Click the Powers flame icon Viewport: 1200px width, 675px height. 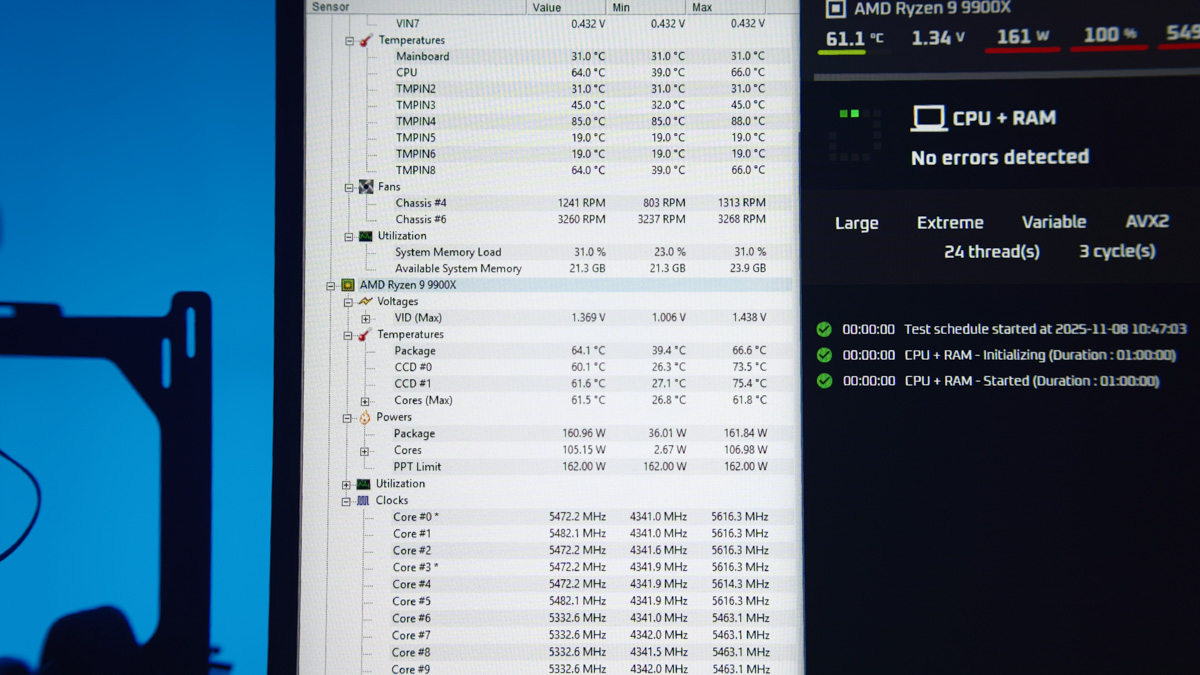pos(365,417)
